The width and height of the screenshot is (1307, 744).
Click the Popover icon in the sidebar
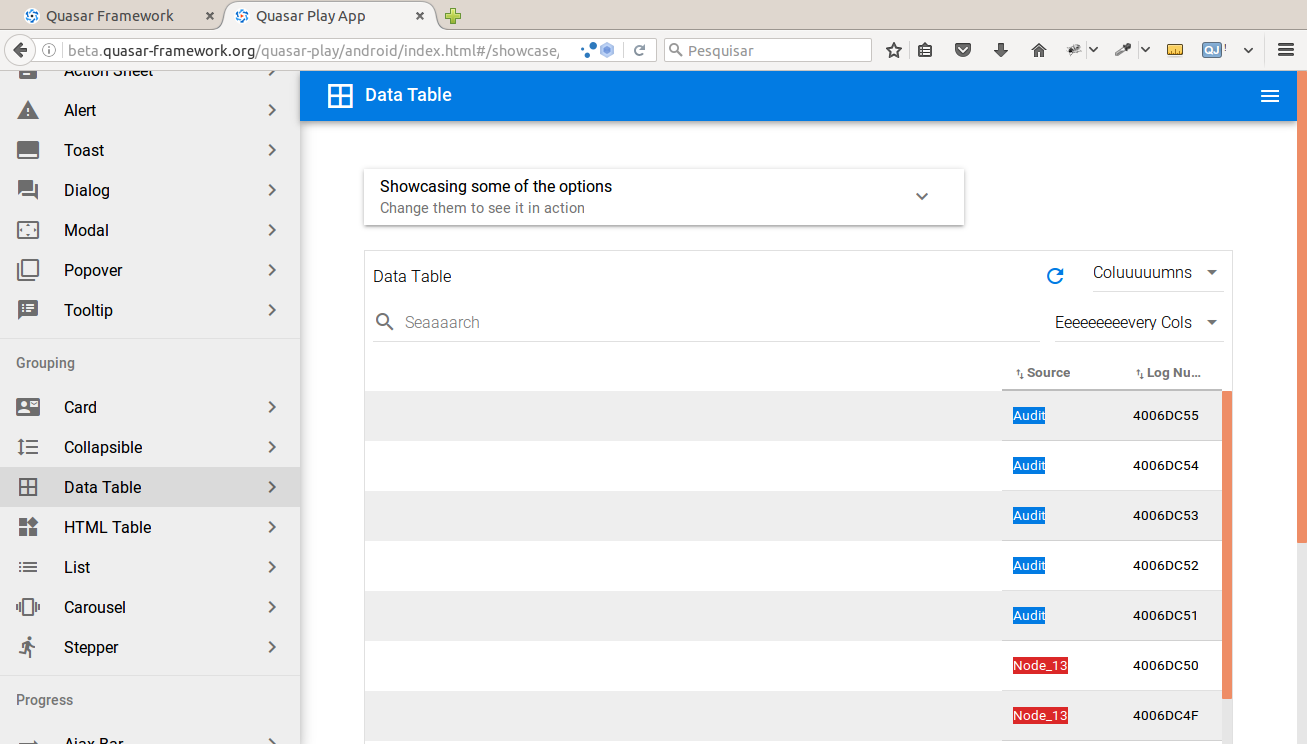coord(28,270)
